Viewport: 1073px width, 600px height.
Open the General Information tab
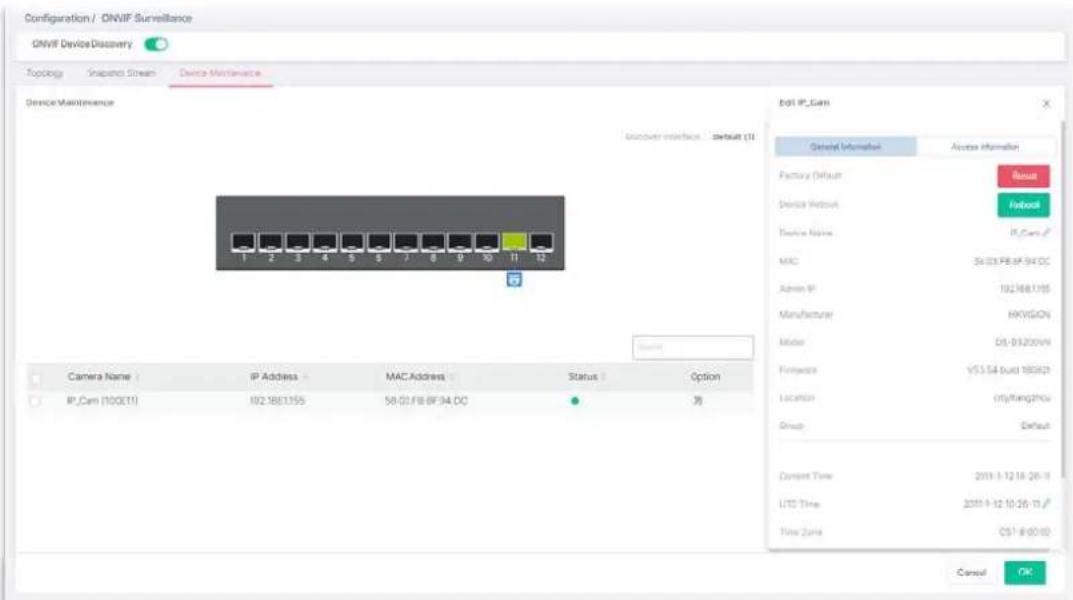pos(845,147)
